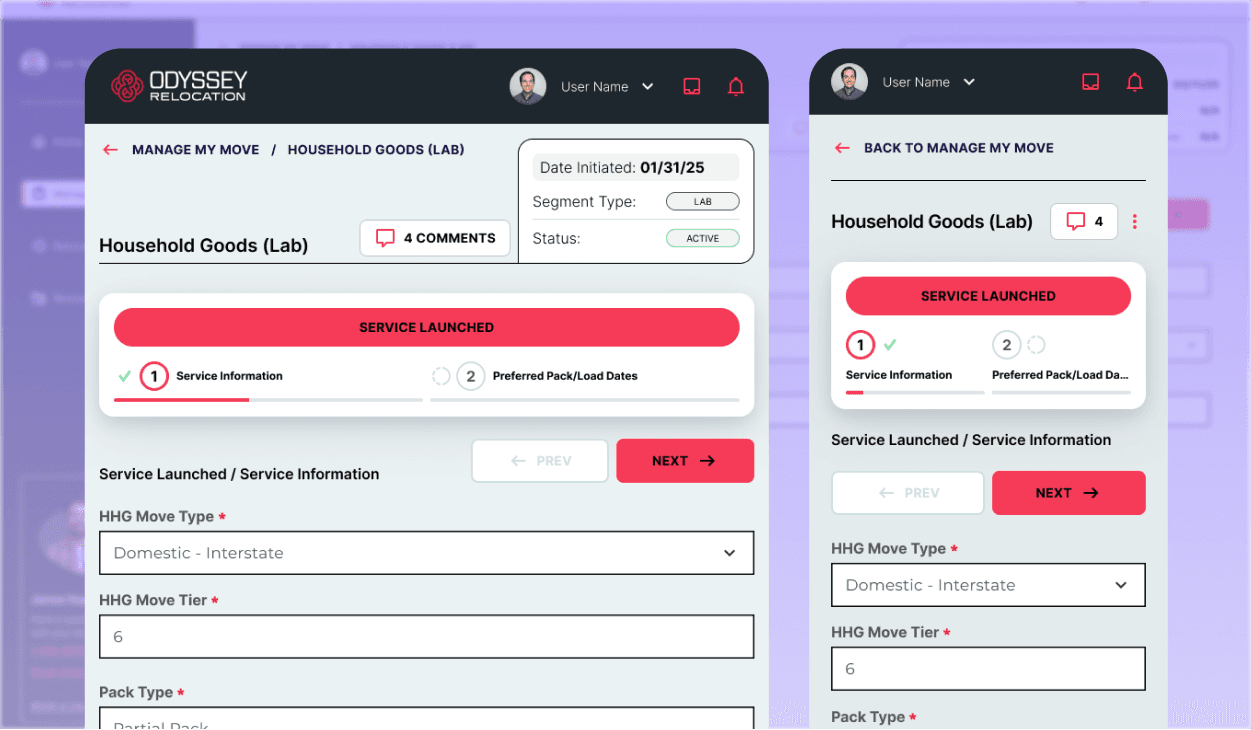The width and height of the screenshot is (1251, 730).
Task: Click the green checkmark beside step 1 in mobile view
Action: (890, 345)
